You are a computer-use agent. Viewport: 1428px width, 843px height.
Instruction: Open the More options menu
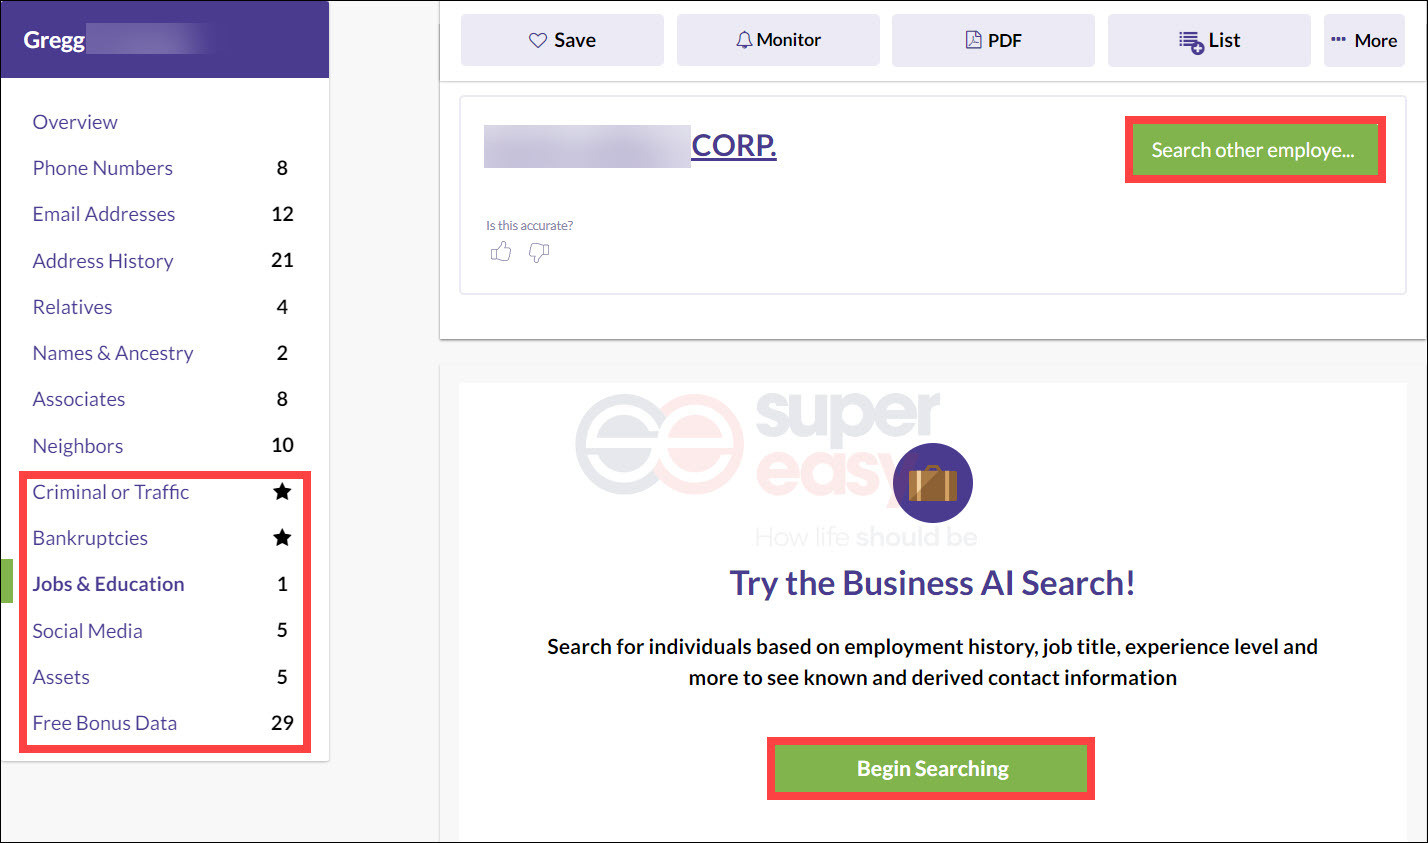click(1364, 40)
